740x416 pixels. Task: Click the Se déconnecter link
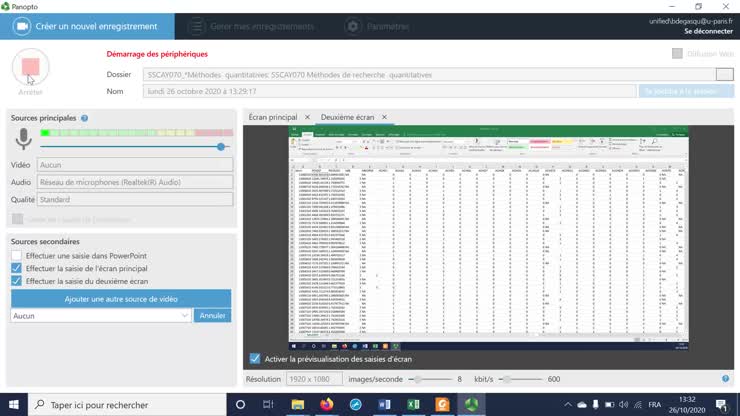coord(708,31)
